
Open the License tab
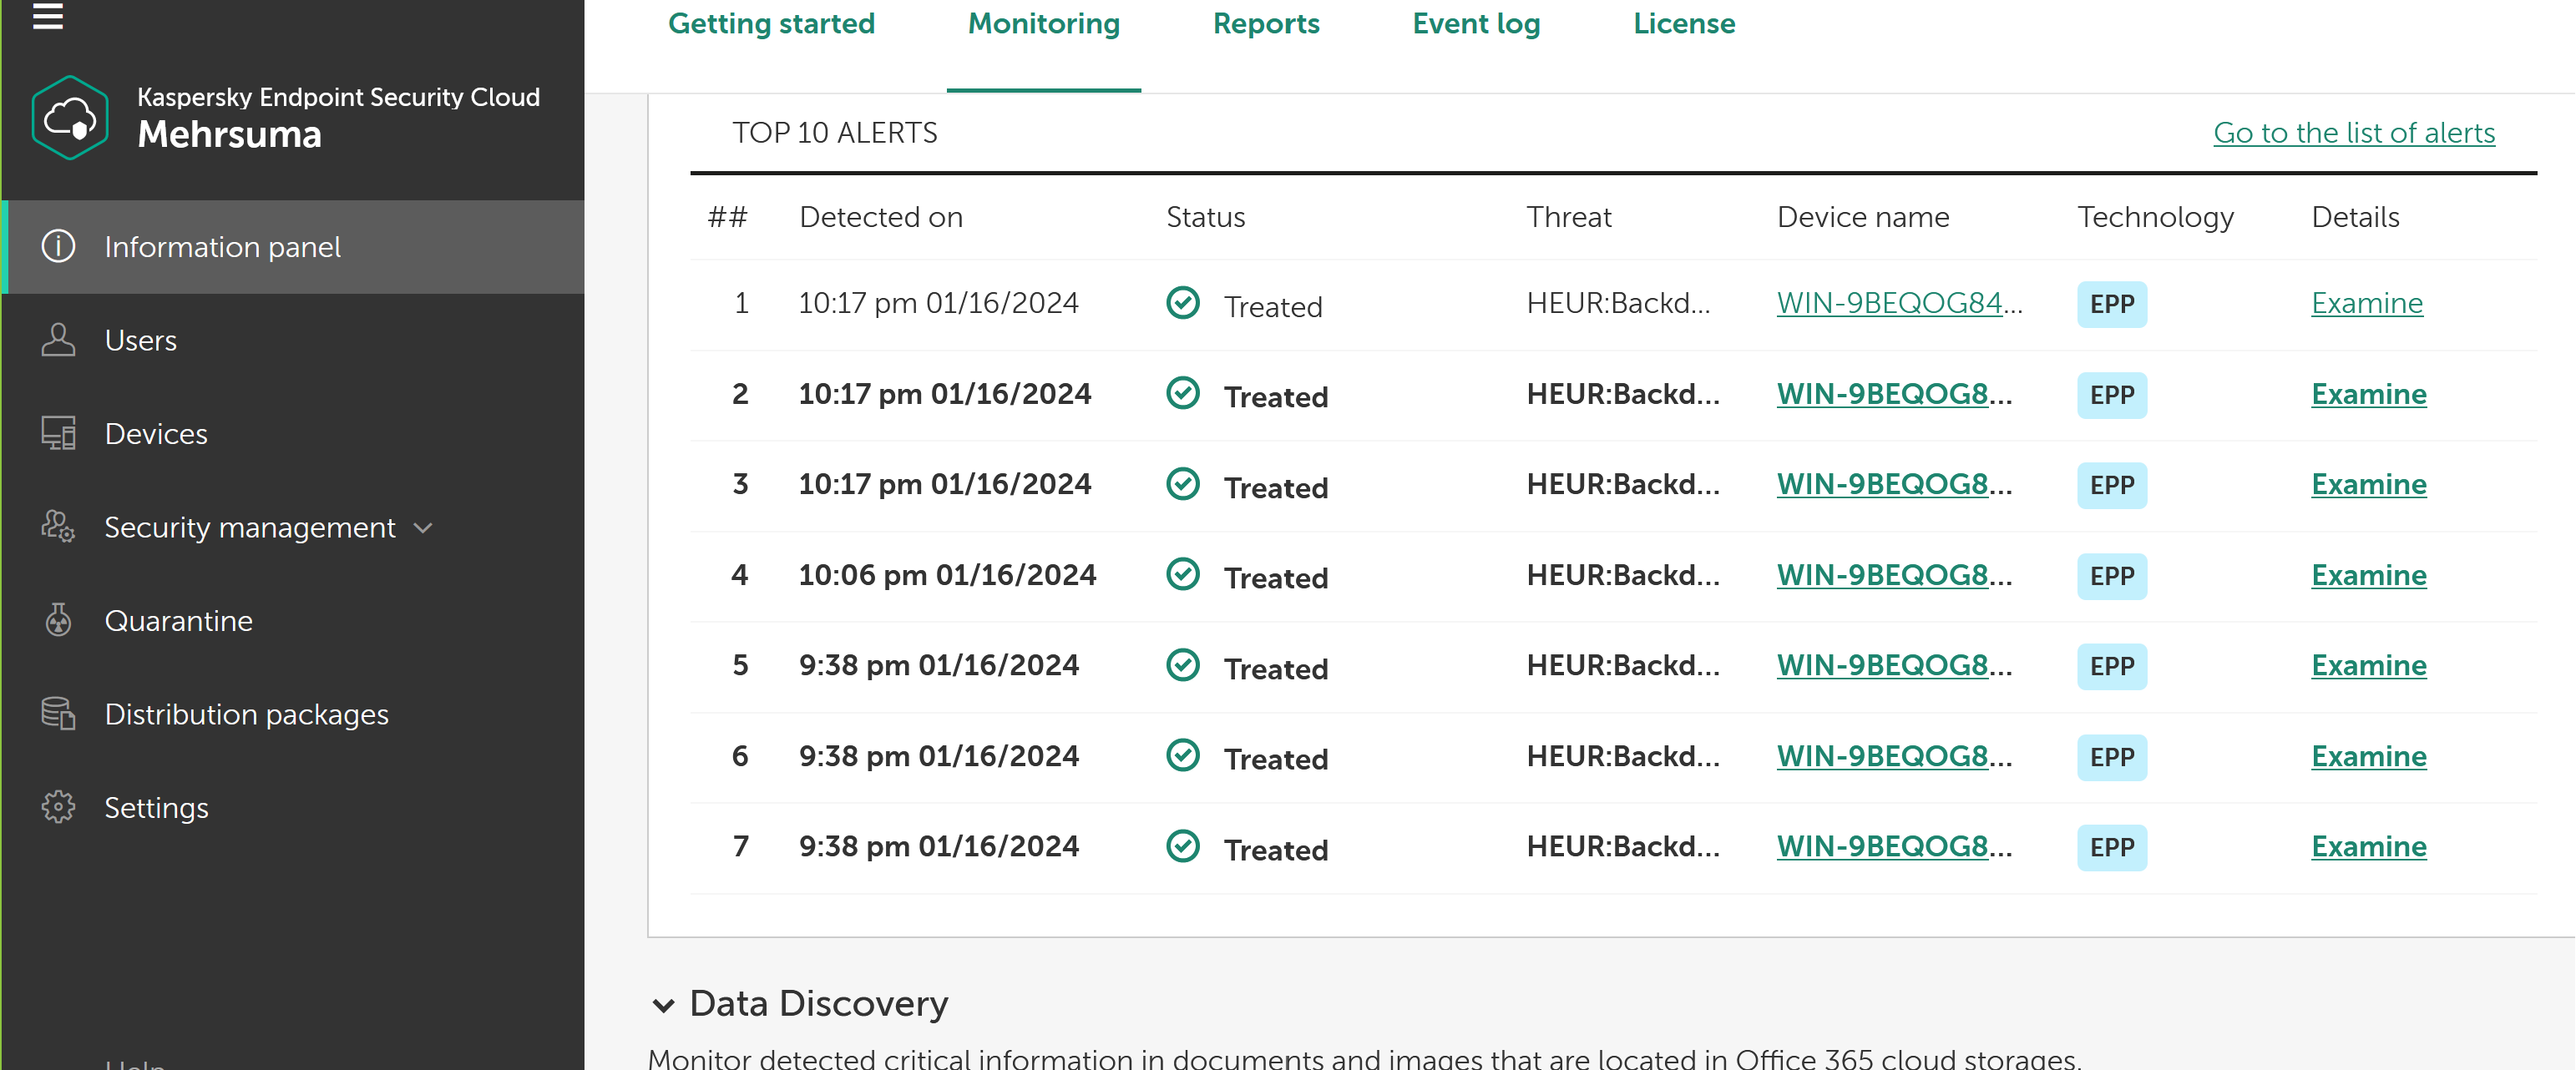(x=1683, y=24)
